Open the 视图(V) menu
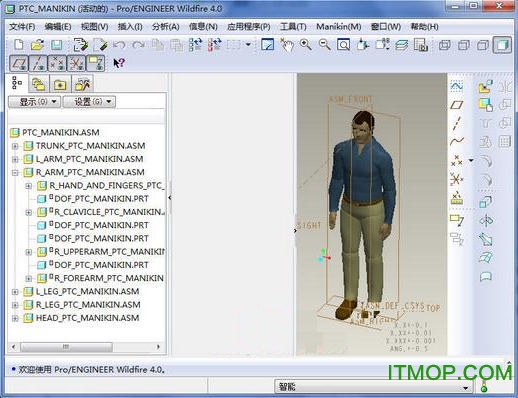 tap(94, 27)
